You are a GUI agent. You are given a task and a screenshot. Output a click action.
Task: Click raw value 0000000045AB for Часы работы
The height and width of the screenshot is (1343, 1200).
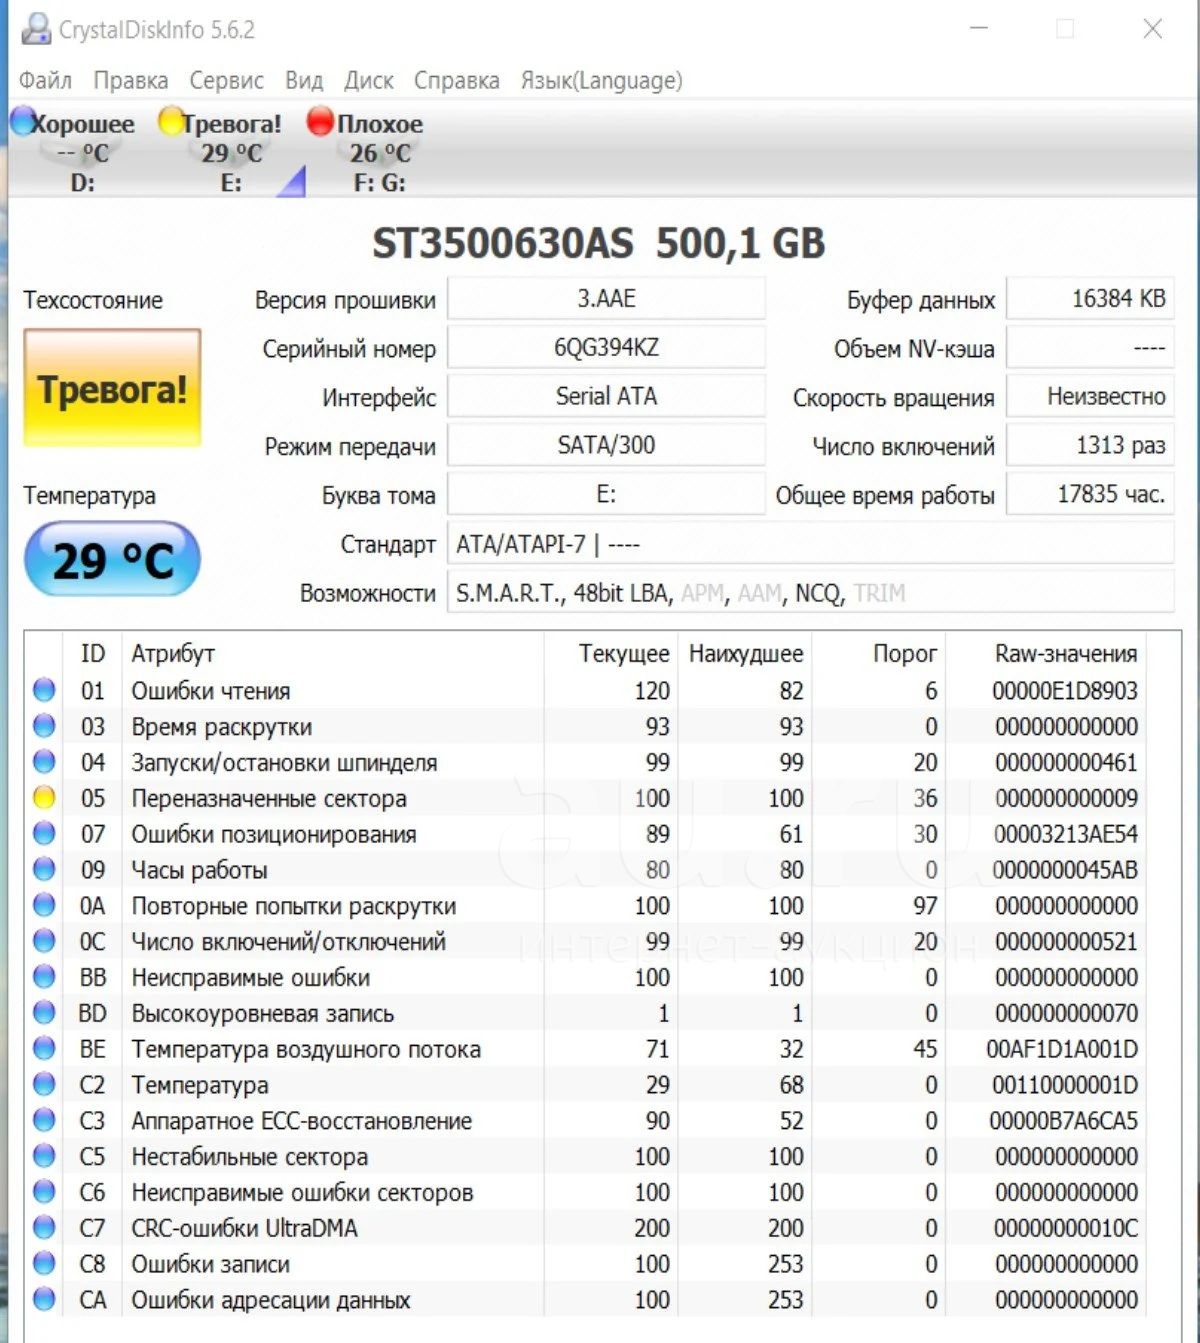(x=1065, y=869)
